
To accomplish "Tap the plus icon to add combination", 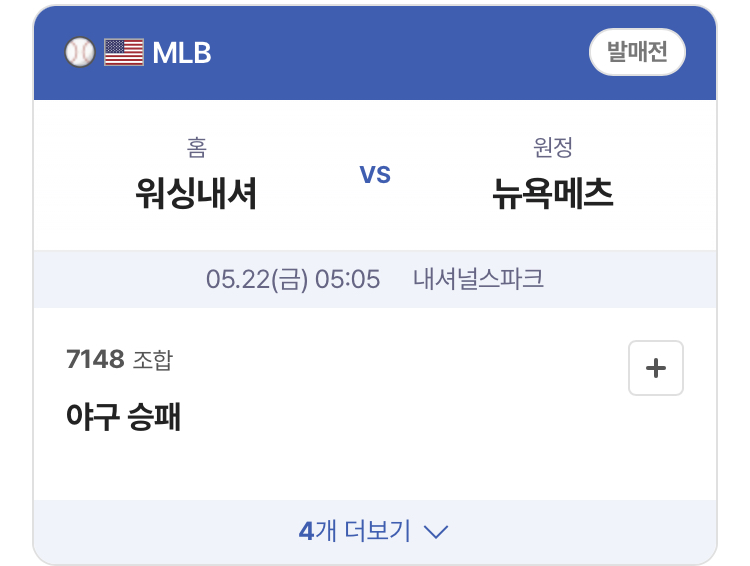I will click(655, 368).
